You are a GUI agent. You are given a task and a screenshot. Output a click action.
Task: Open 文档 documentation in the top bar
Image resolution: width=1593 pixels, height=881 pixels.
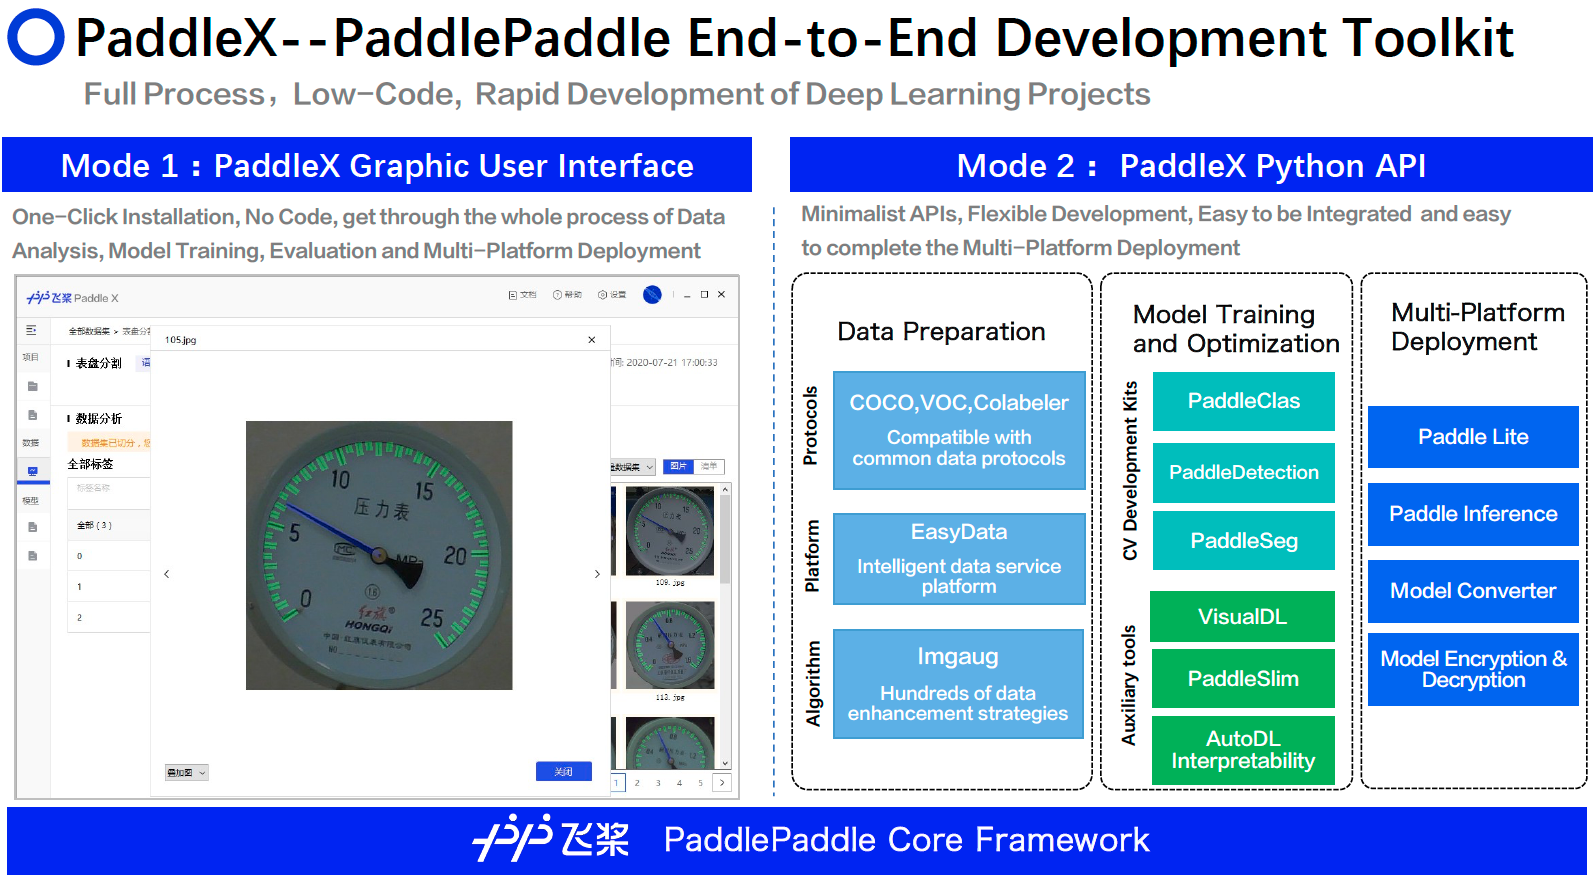(x=522, y=295)
